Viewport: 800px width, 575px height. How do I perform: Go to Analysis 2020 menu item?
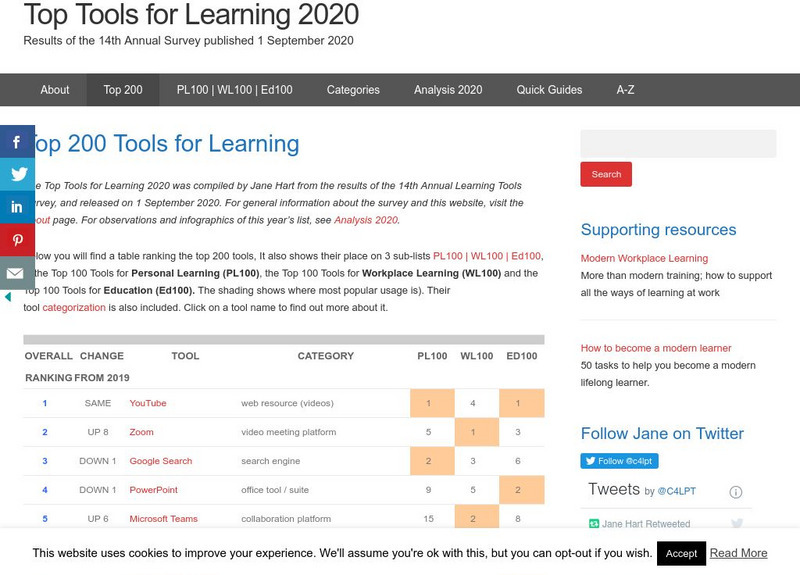[448, 90]
